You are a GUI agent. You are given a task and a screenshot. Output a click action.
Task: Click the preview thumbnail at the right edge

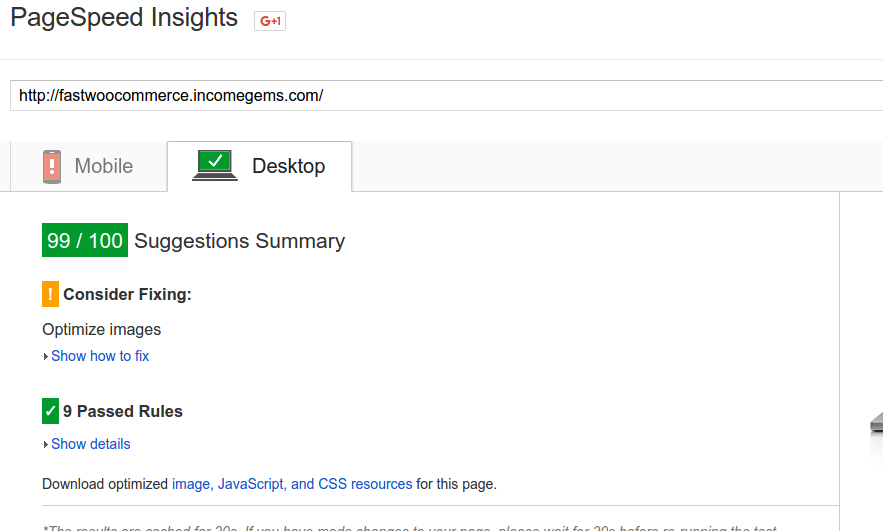click(x=877, y=422)
